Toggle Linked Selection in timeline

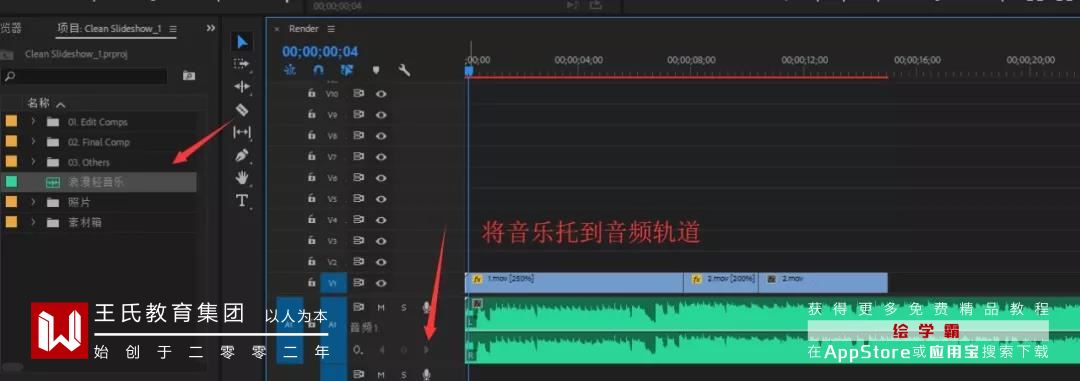click(x=346, y=70)
